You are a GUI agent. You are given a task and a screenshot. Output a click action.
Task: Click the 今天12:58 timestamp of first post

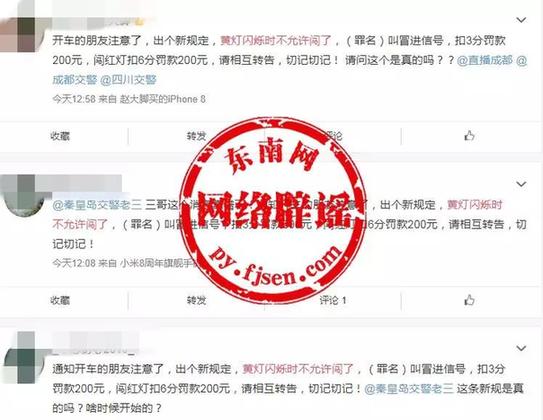[74, 99]
